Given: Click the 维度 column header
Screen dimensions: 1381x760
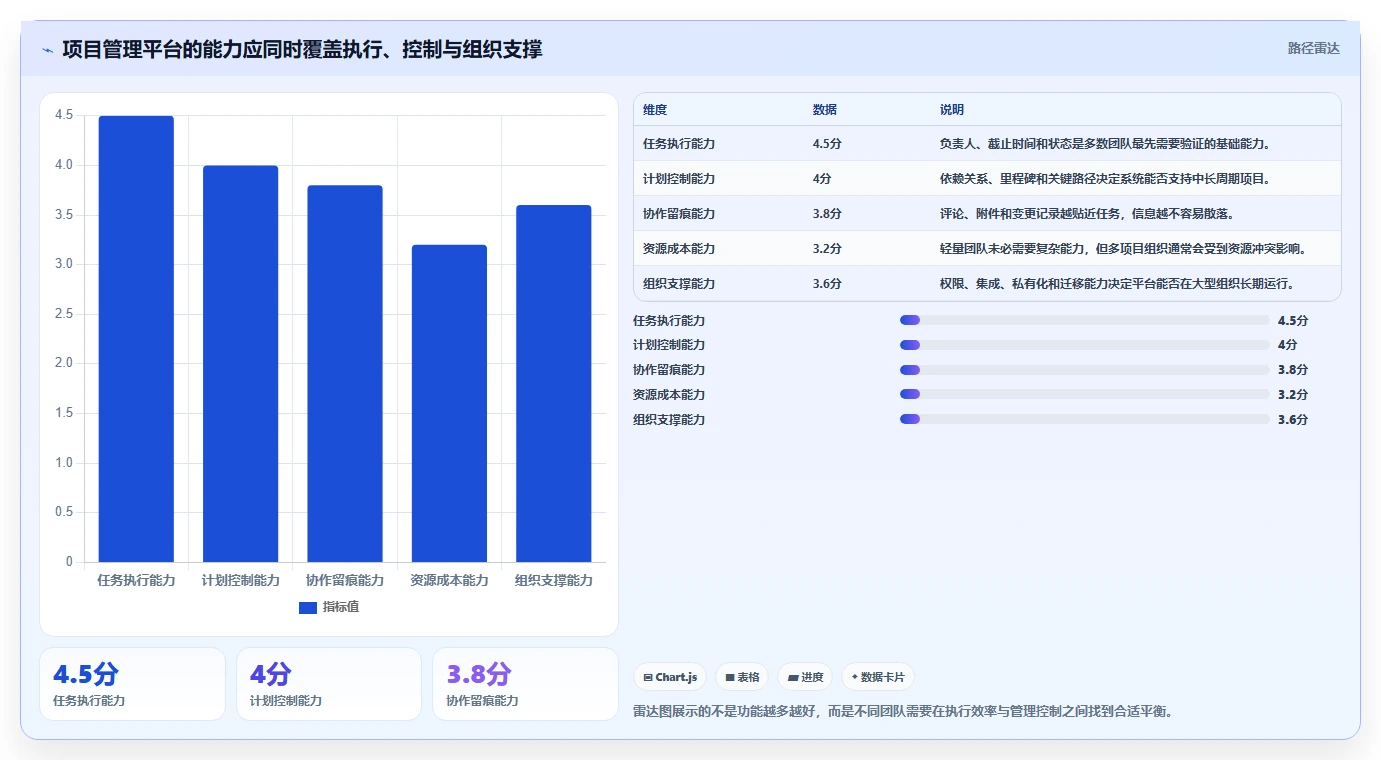Looking at the screenshot, I should click(x=655, y=110).
